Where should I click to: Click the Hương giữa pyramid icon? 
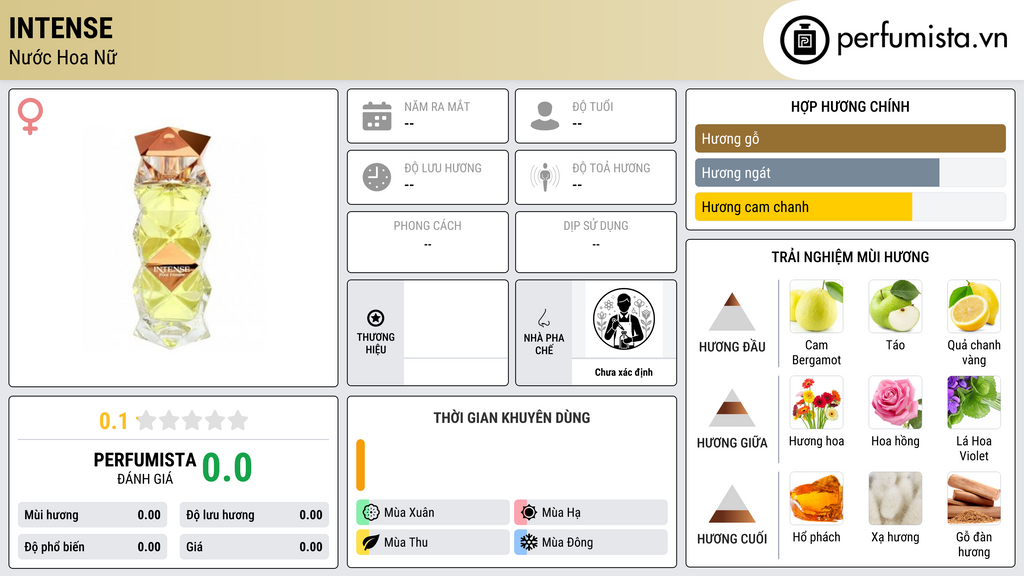coord(732,408)
